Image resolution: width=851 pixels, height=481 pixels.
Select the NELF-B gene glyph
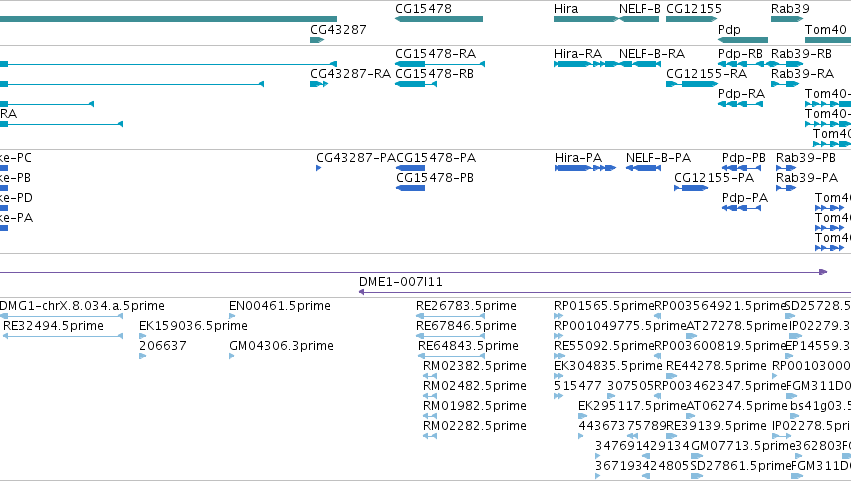click(x=639, y=19)
